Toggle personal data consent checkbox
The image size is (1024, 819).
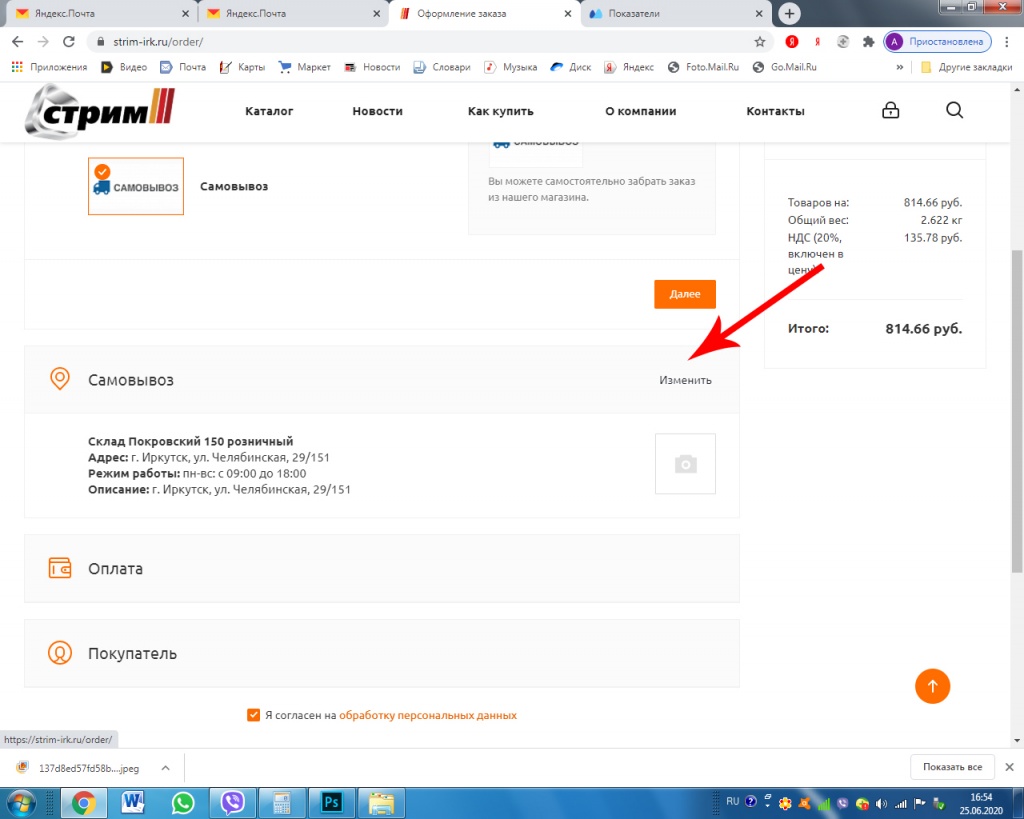click(253, 715)
